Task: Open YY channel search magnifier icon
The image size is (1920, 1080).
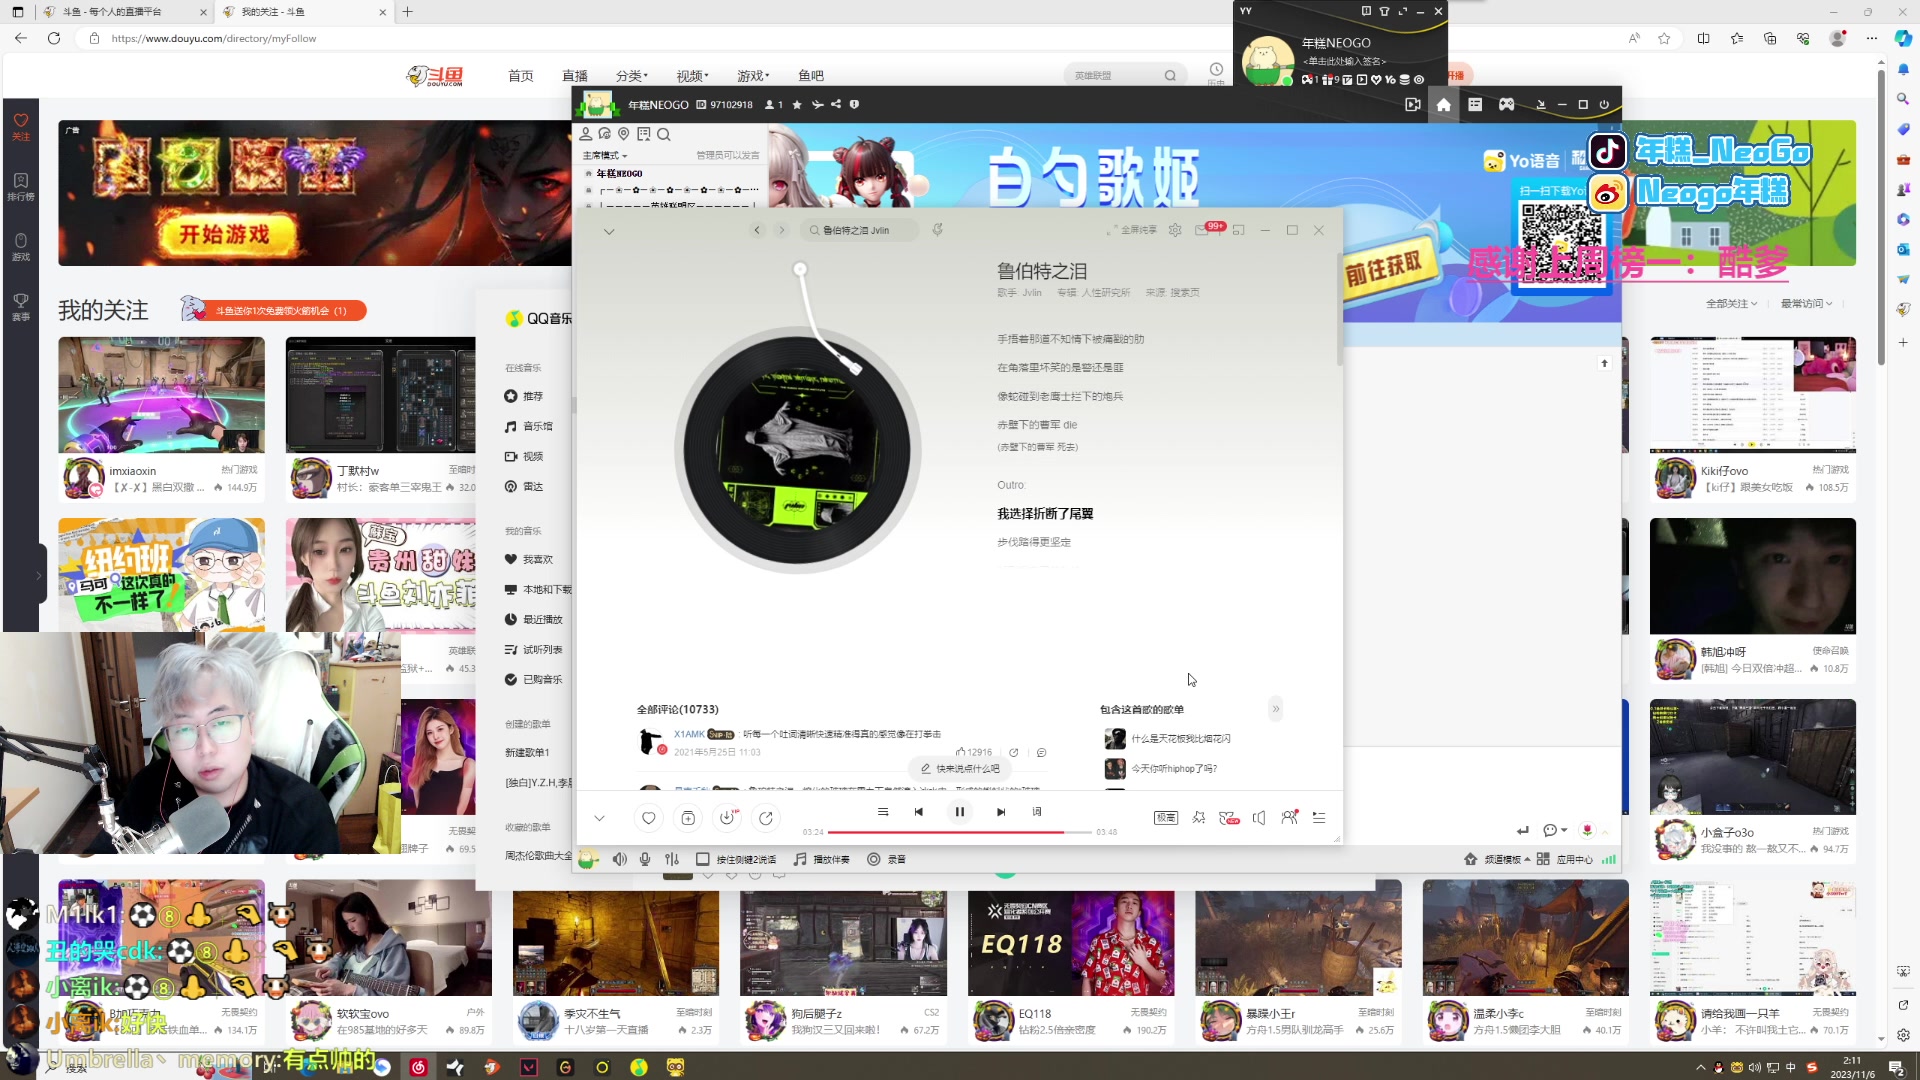Action: click(x=664, y=134)
